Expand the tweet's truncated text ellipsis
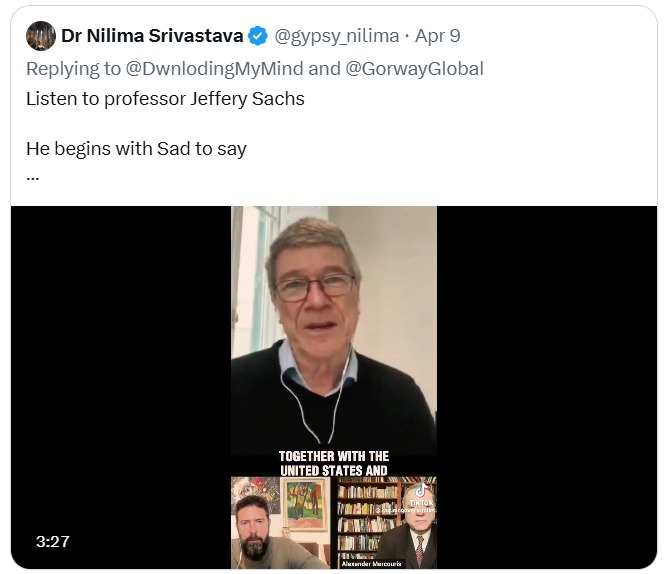Viewport: 664px width, 574px height. pyautogui.click(x=33, y=176)
